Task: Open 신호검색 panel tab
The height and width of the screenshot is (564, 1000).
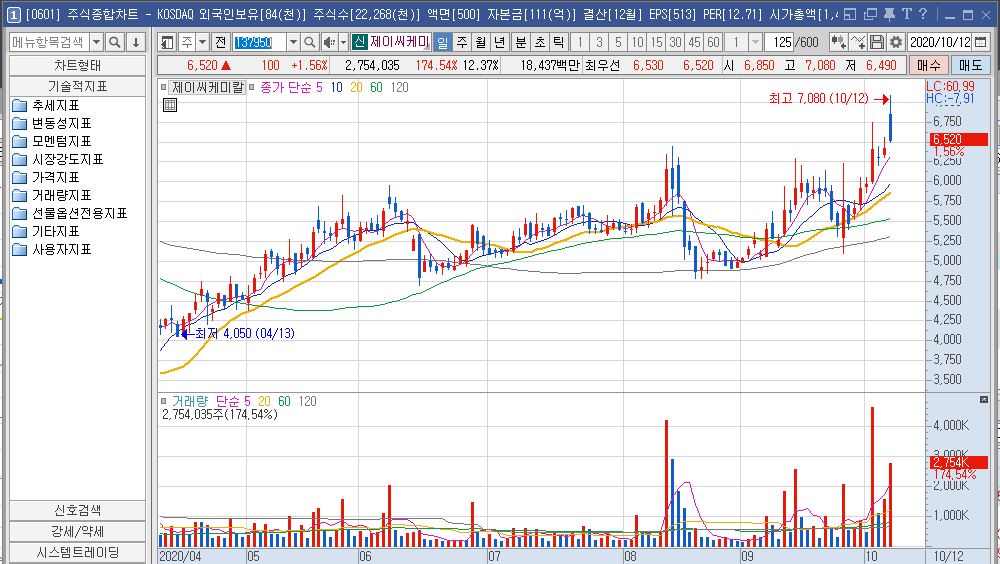Action: [78, 510]
